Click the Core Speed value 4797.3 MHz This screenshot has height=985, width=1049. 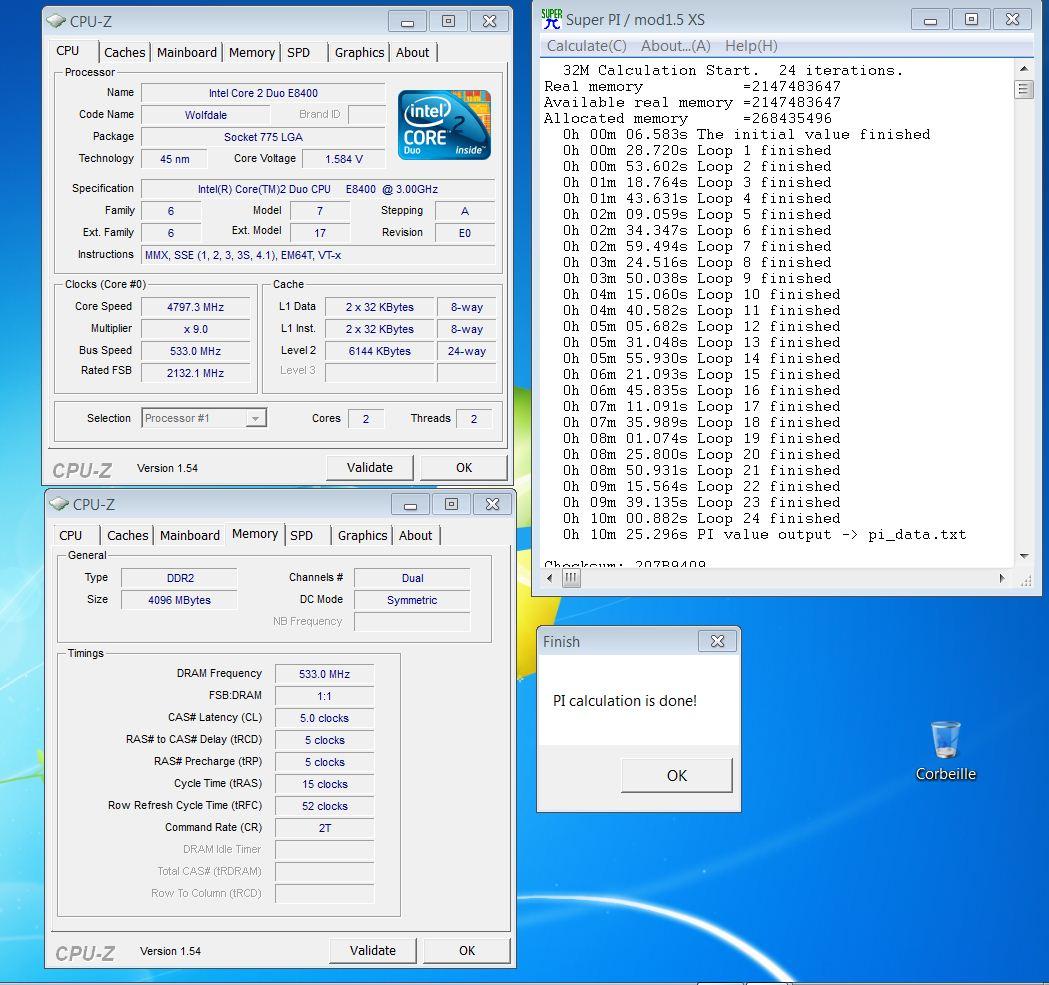click(x=195, y=307)
